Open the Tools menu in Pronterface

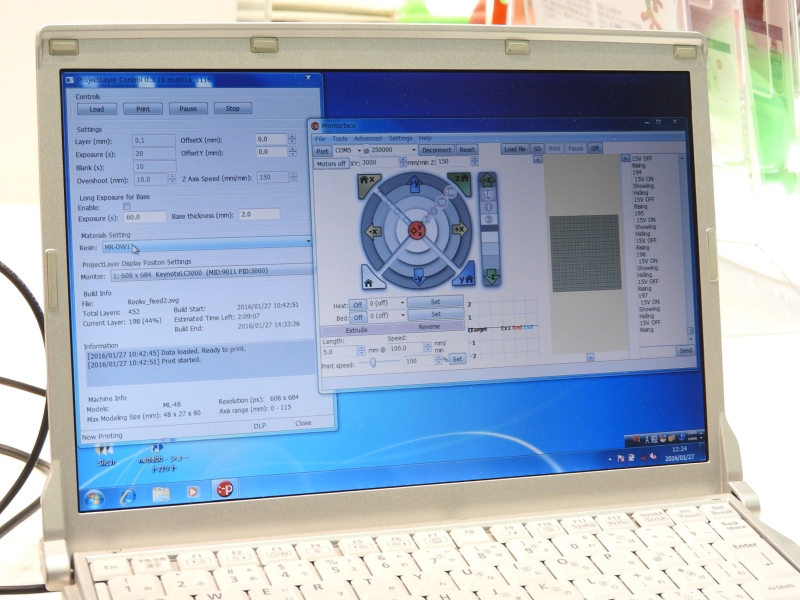340,138
